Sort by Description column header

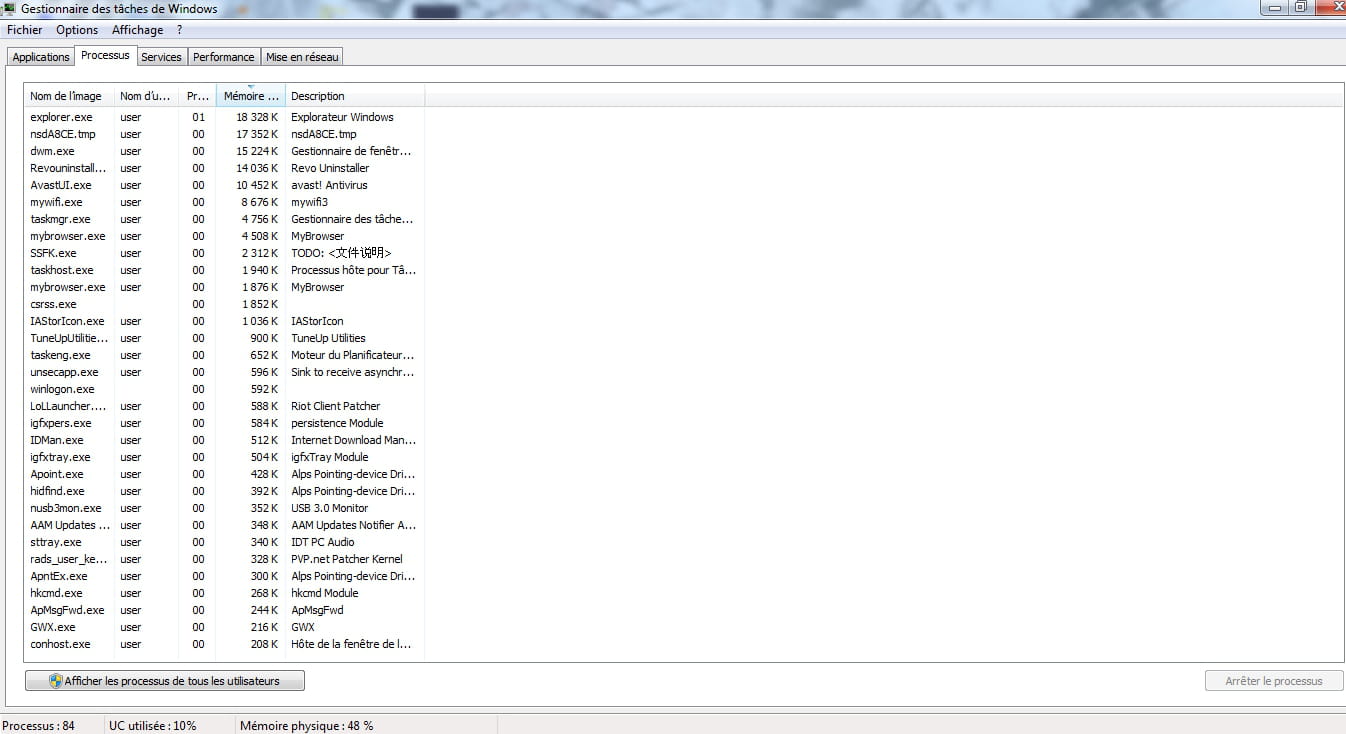pyautogui.click(x=355, y=96)
